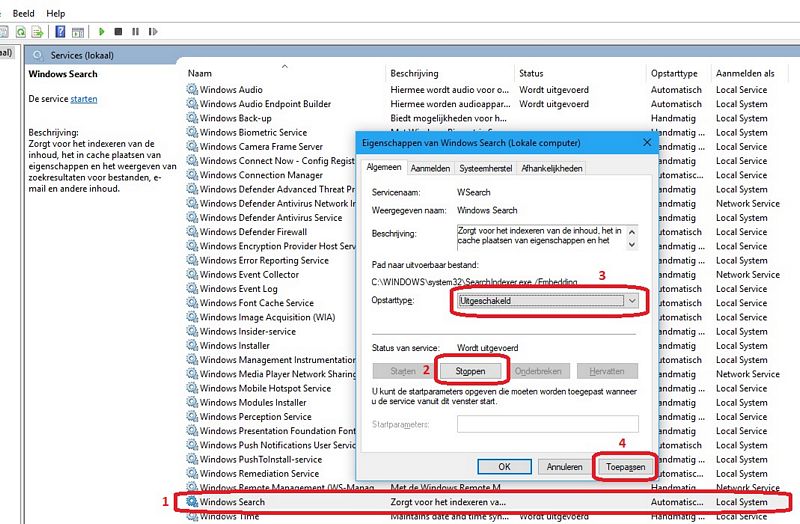Screen dimensions: 800x524
Task: Click the Toepassen button
Action: coord(626,467)
